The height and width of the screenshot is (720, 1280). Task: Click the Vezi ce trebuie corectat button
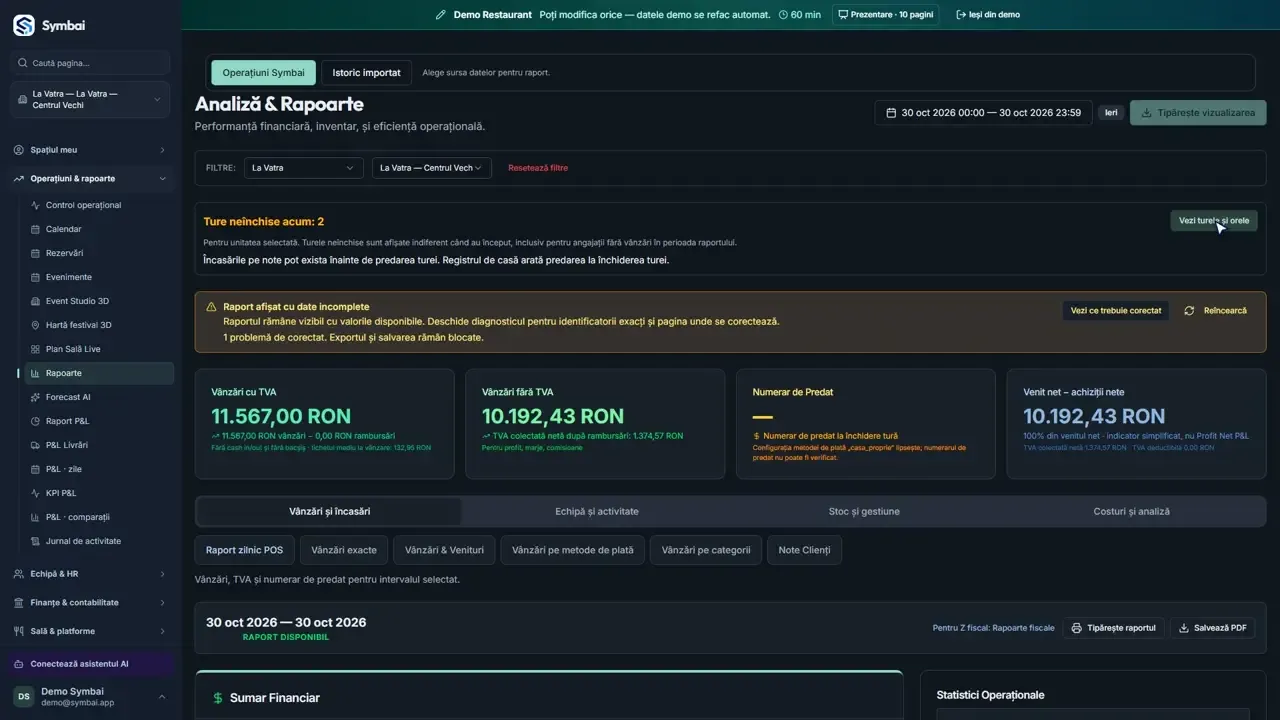(x=1116, y=311)
